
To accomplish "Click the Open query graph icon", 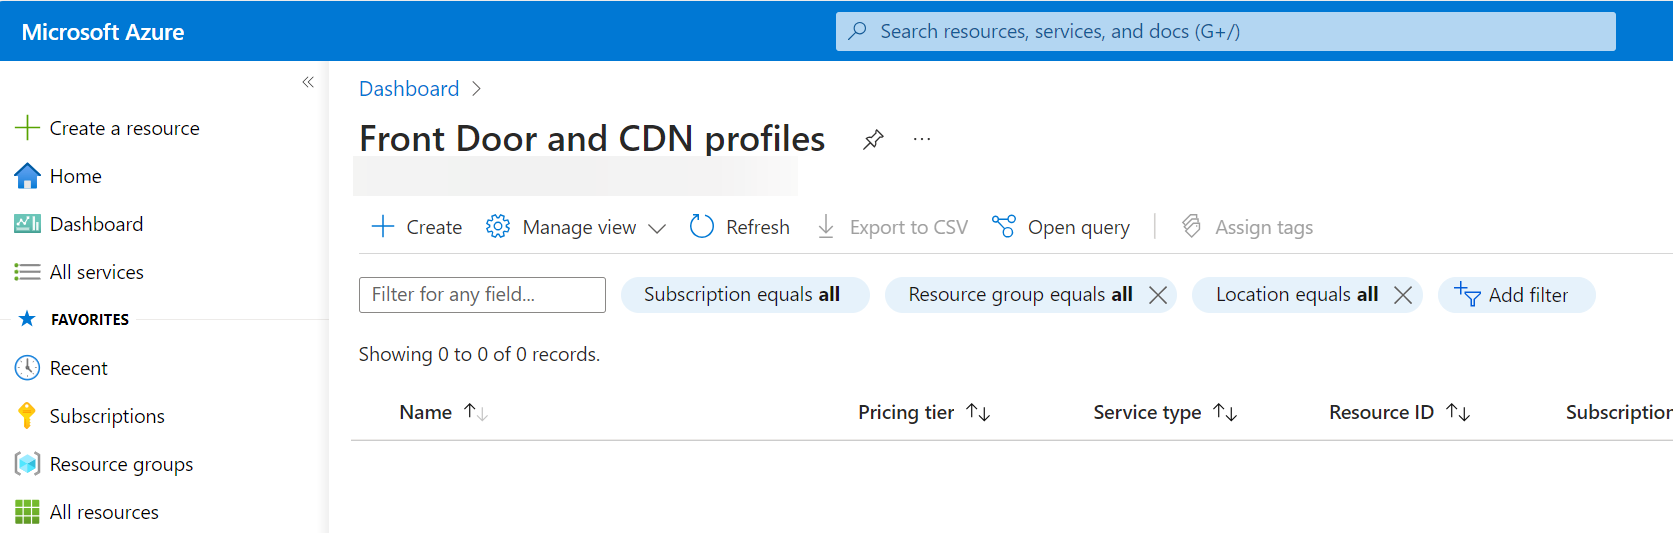I will [x=1004, y=227].
